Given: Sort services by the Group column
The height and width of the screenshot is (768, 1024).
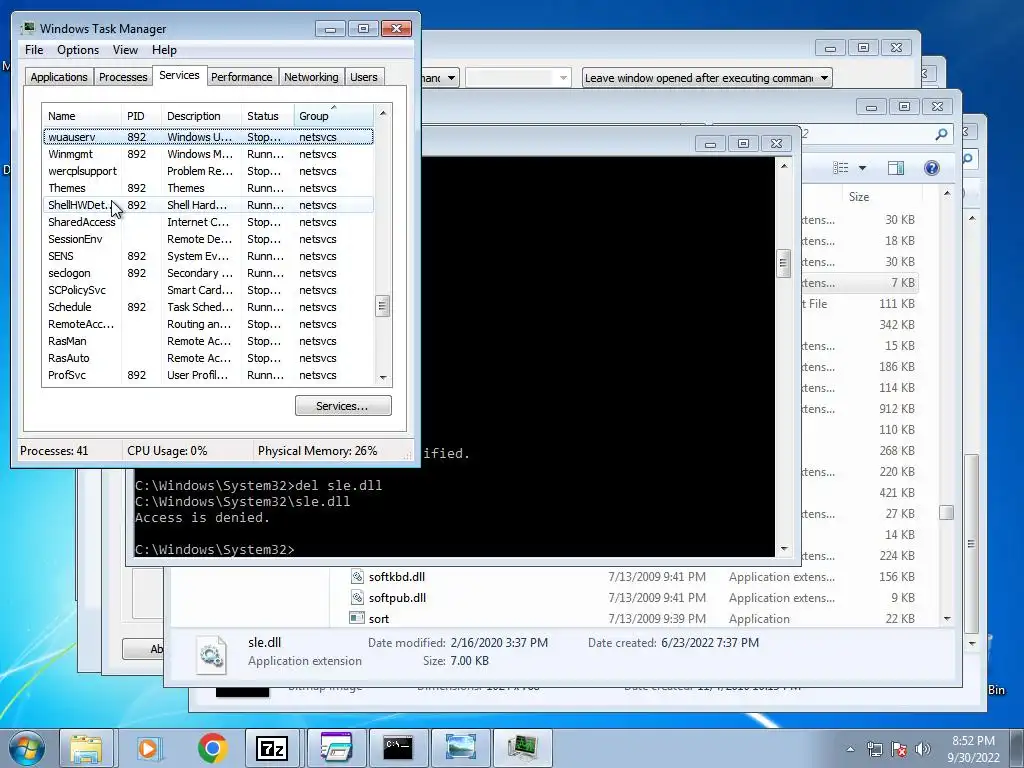Looking at the screenshot, I should click(333, 116).
